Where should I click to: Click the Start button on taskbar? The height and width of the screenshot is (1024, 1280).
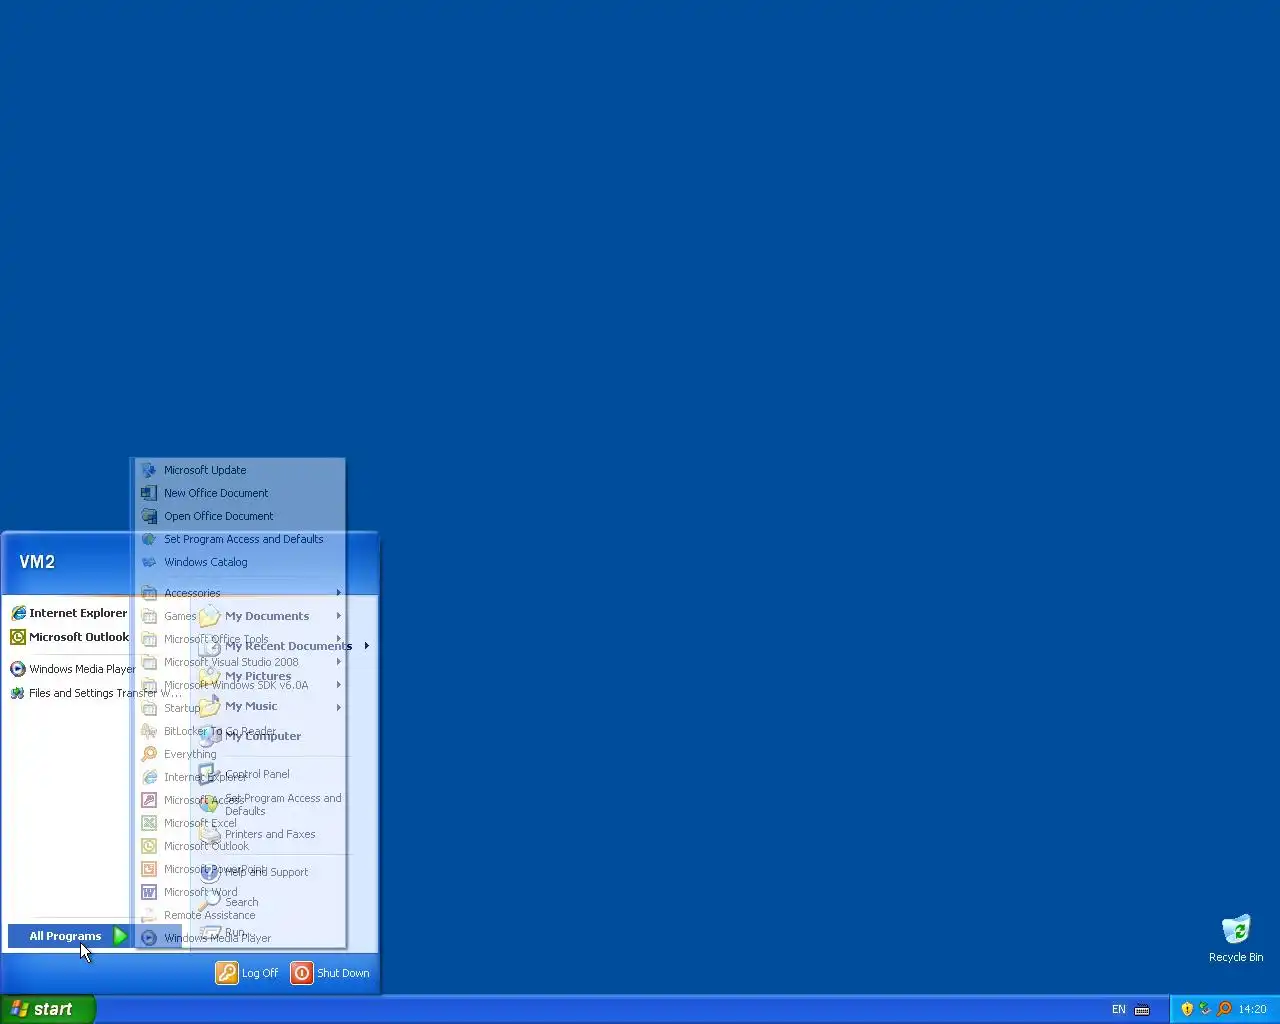coord(48,1009)
